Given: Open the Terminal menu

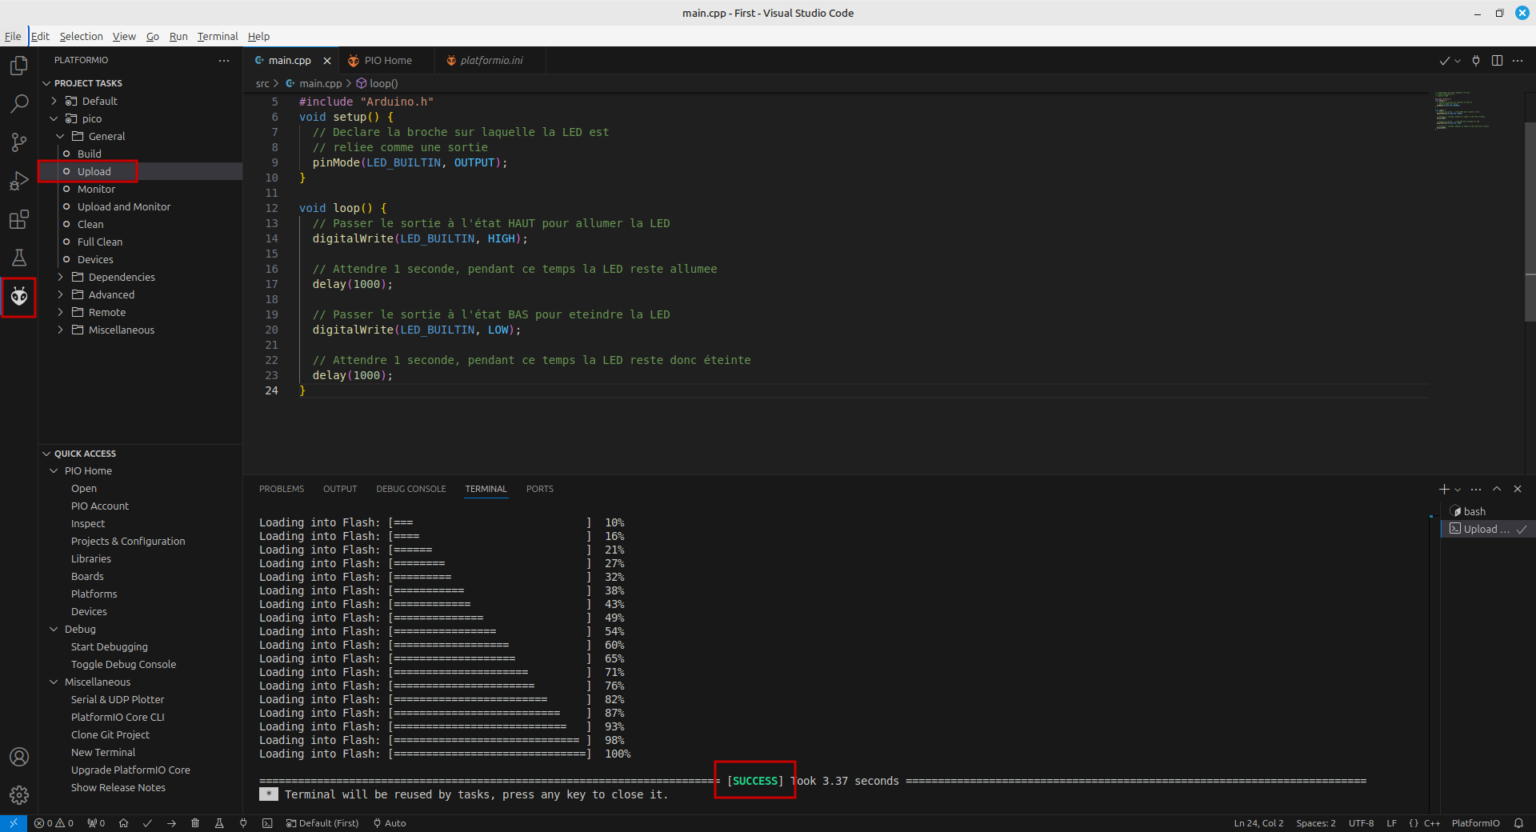Looking at the screenshot, I should point(217,36).
